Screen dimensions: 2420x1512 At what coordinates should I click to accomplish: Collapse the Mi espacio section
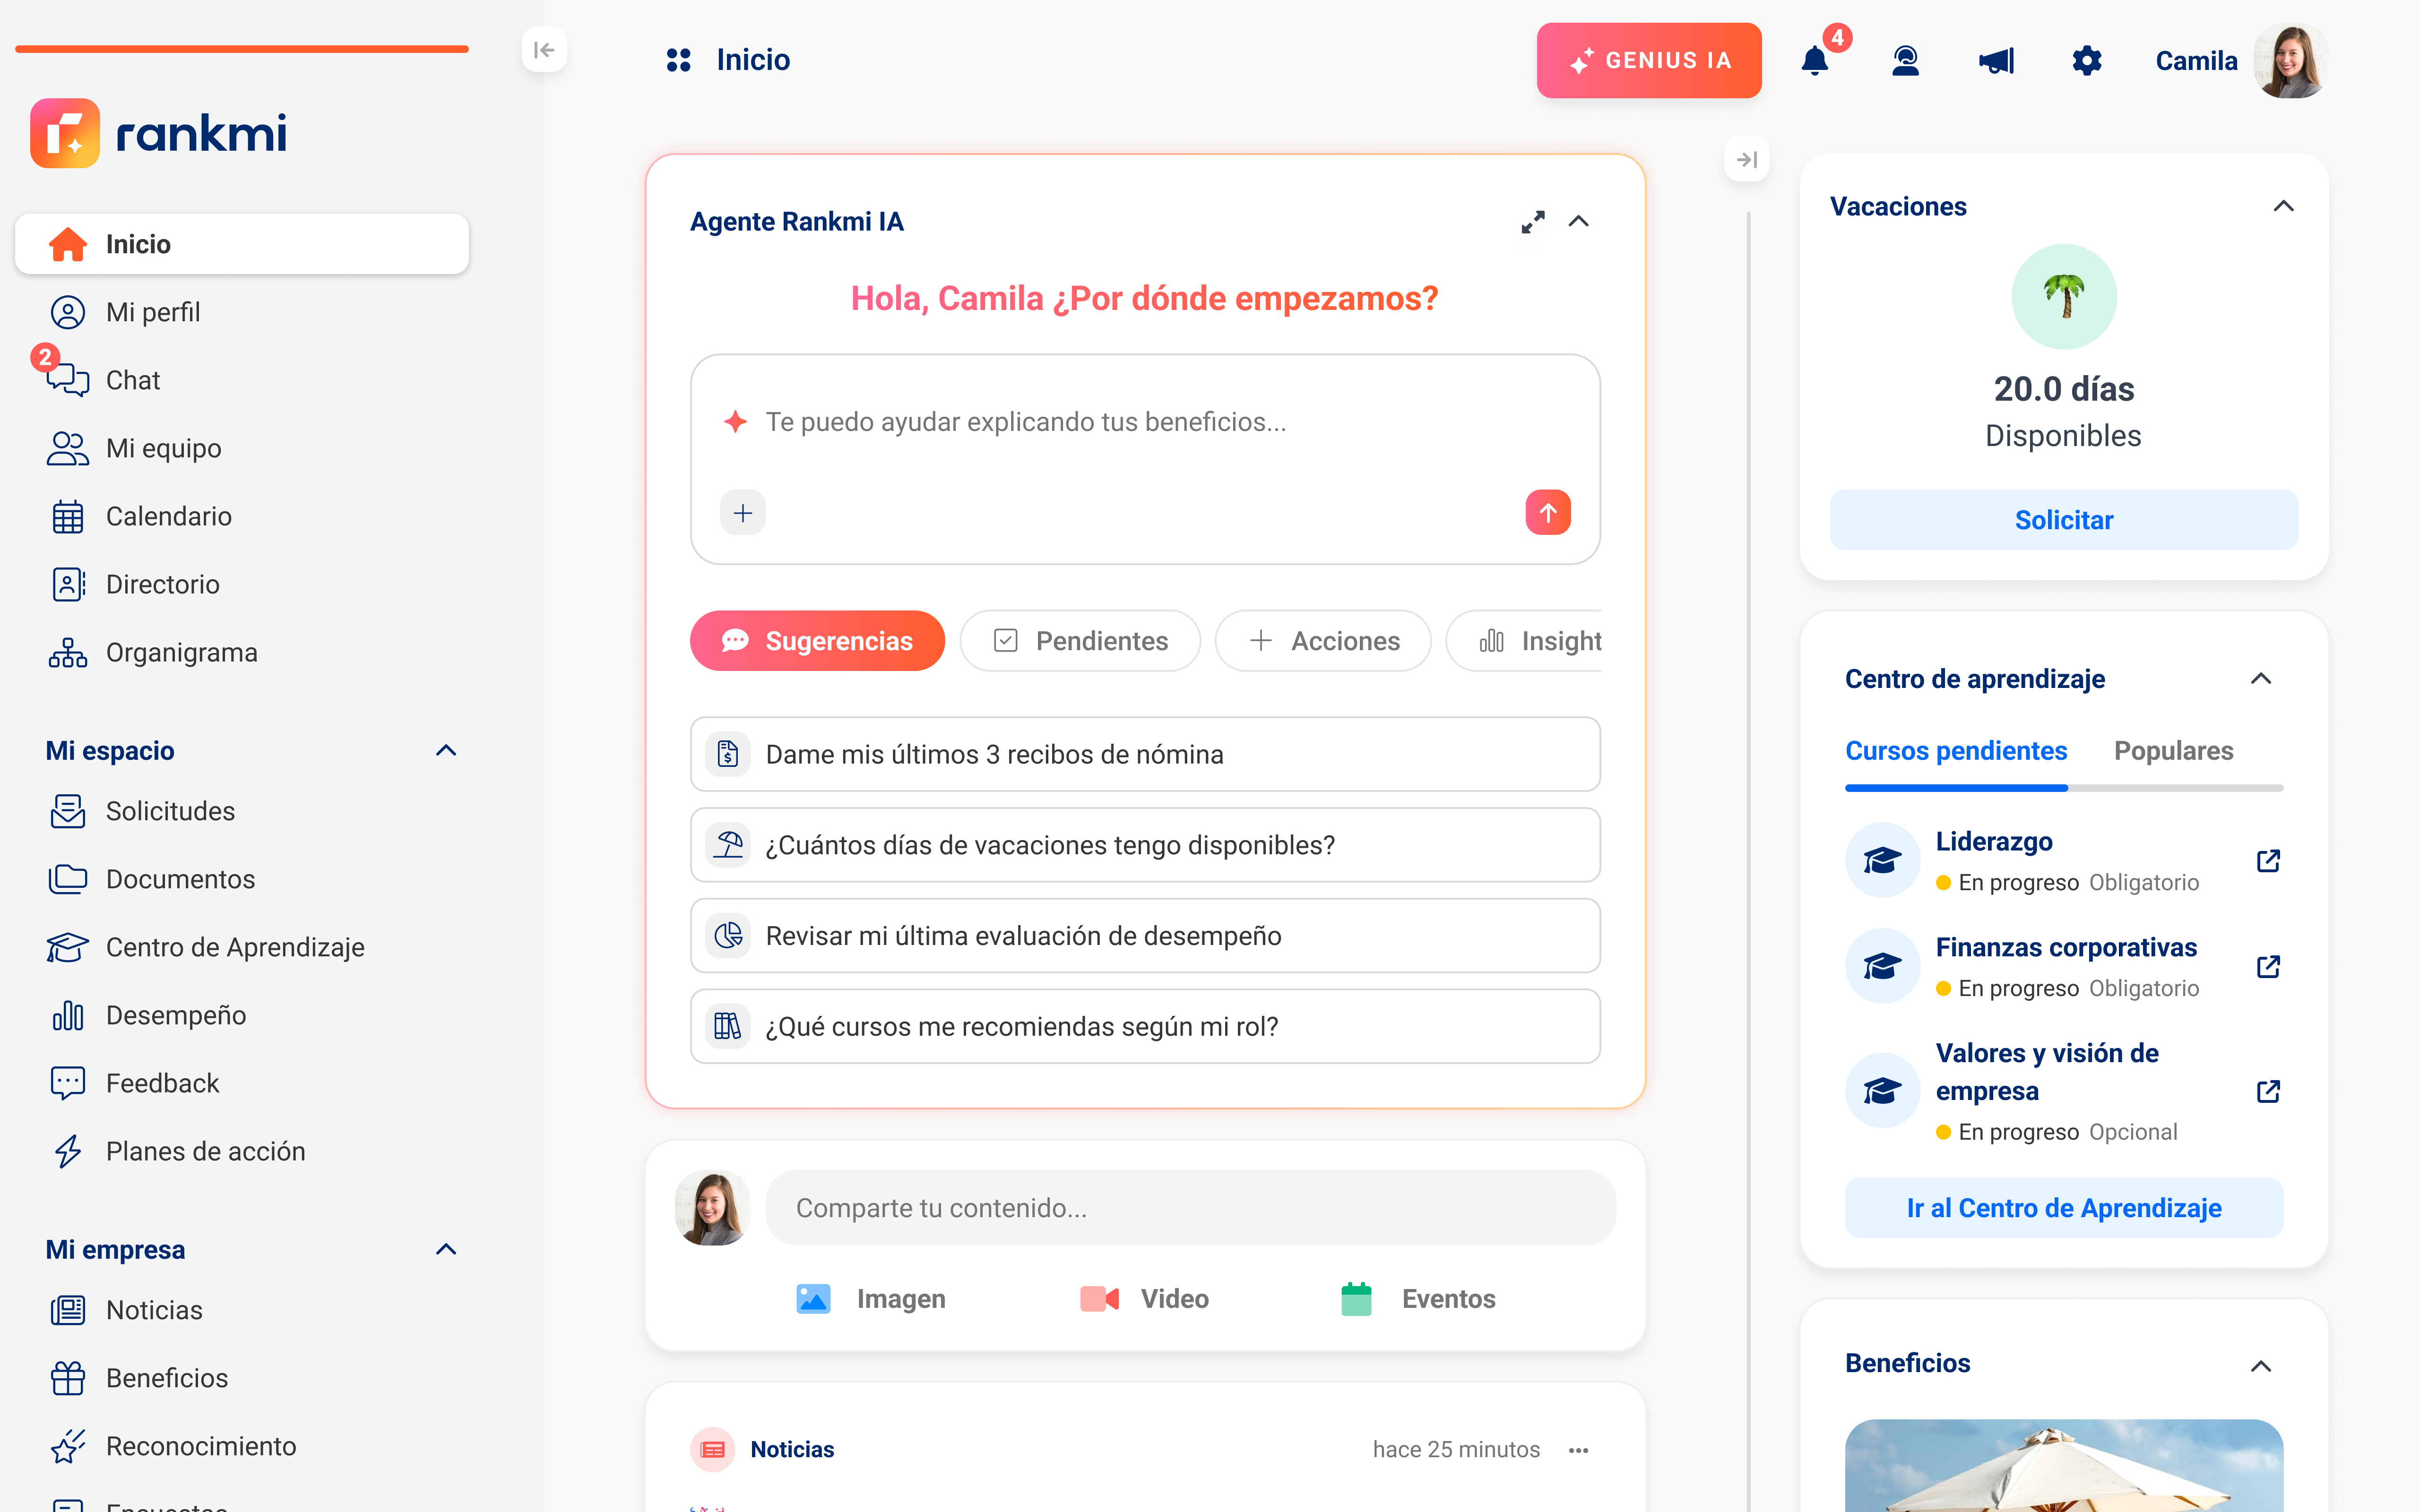click(446, 751)
